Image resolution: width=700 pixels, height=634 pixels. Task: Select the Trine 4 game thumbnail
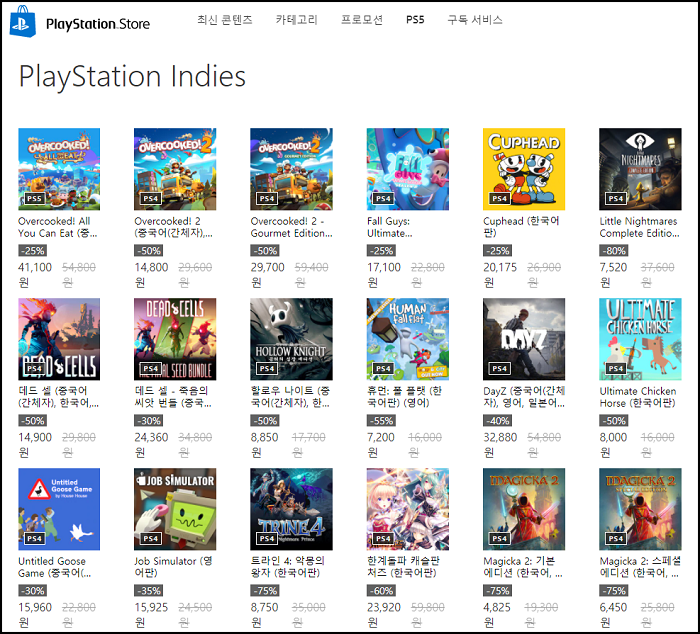291,509
